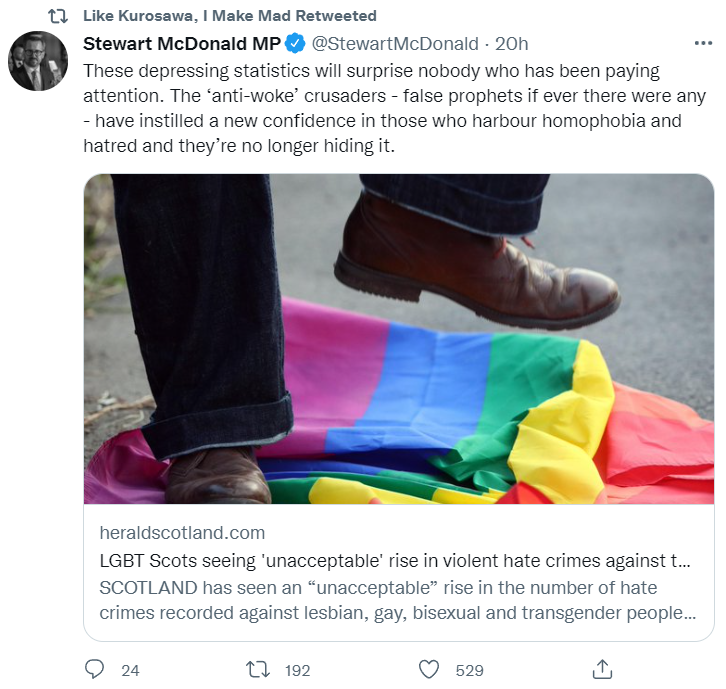Open 'Like Kurosawa, I Make Mad Retweeted' profile

pyautogui.click(x=230, y=16)
